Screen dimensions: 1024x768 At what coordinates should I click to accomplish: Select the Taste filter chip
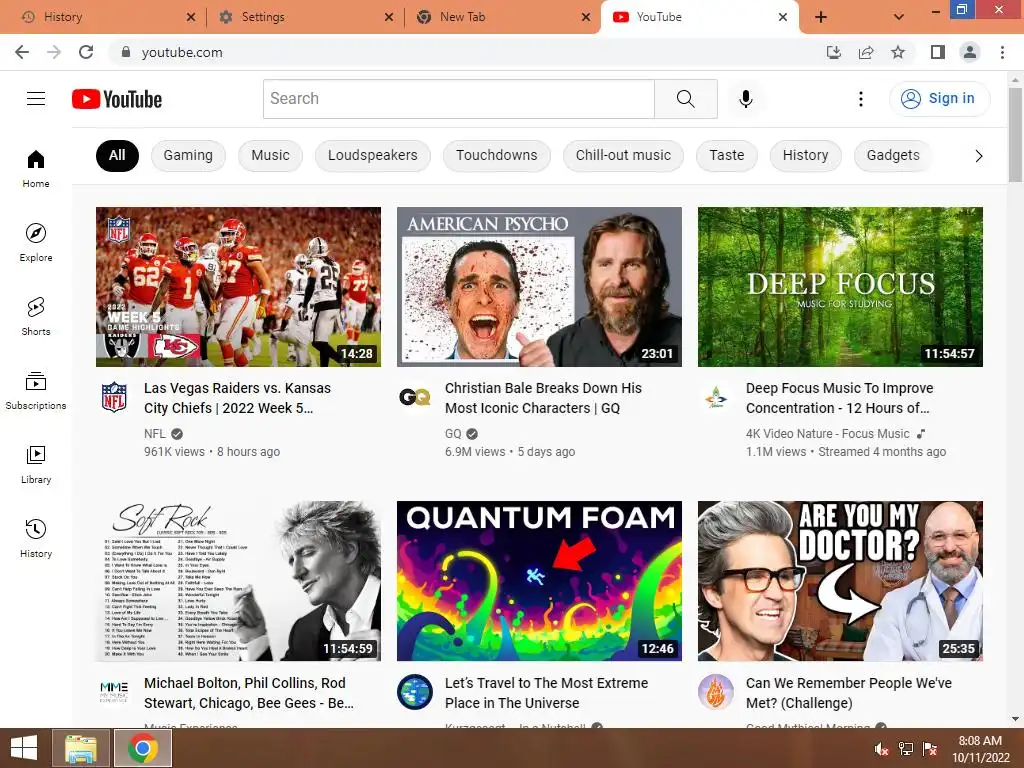727,155
